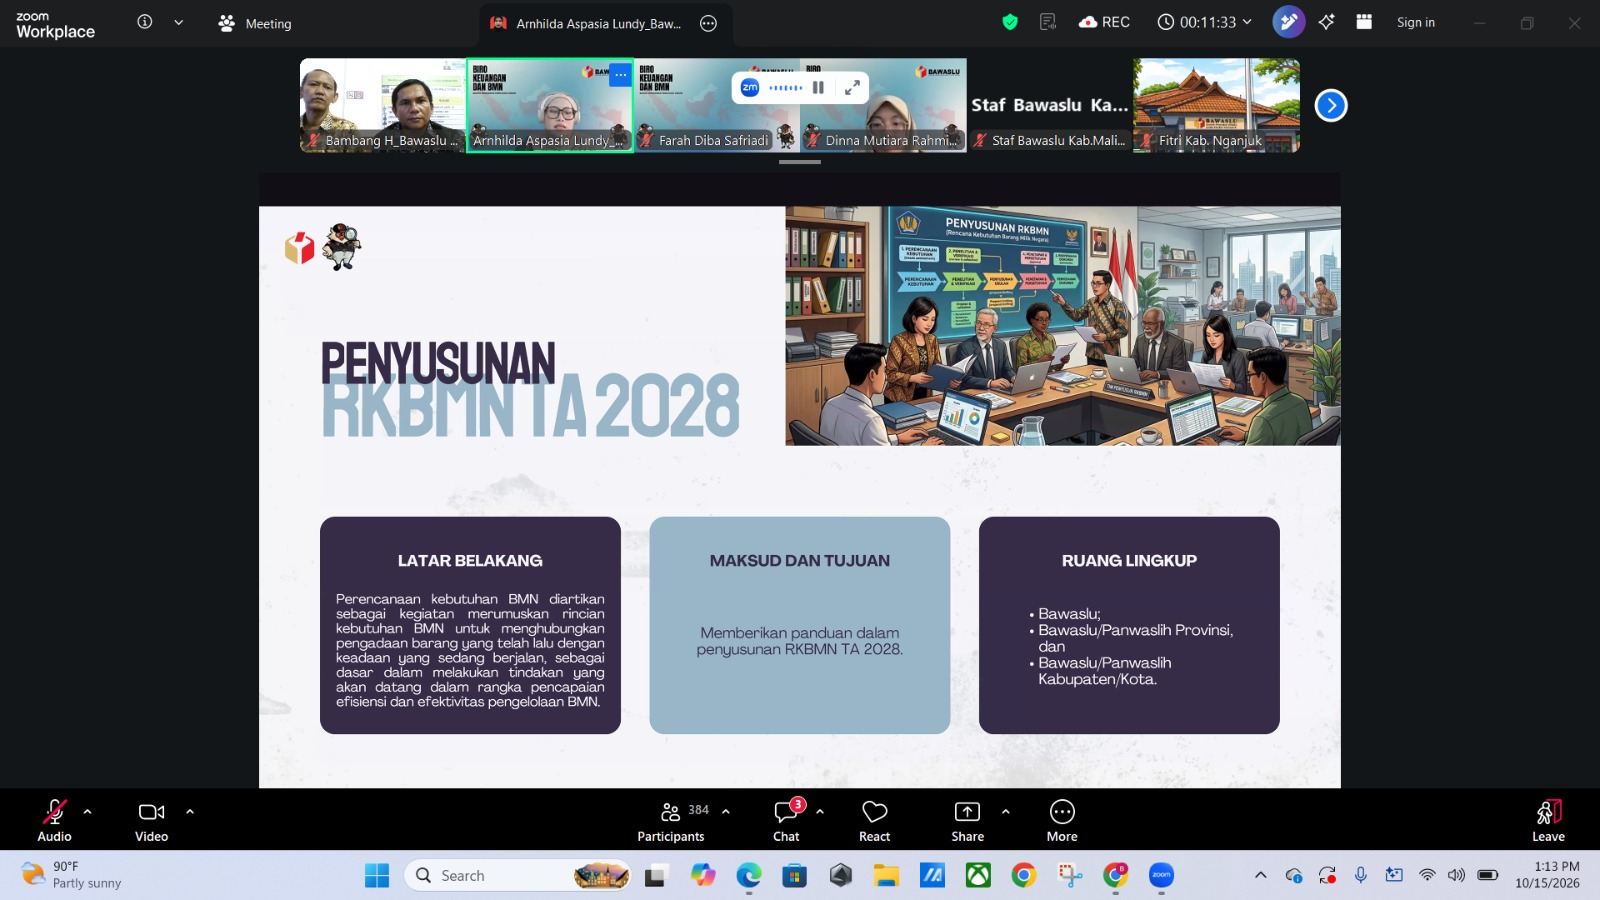
Task: Open the view layout grid icon
Action: (1364, 22)
